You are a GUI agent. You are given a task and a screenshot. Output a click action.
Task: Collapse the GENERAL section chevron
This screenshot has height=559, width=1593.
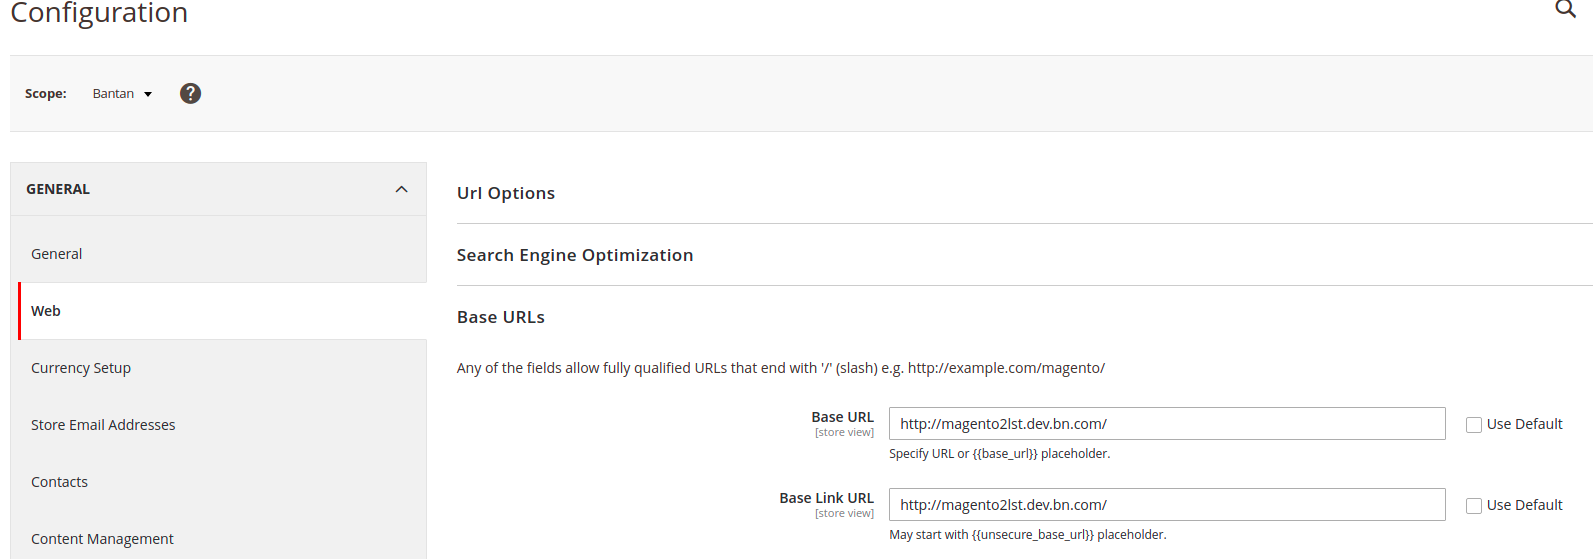coord(401,189)
